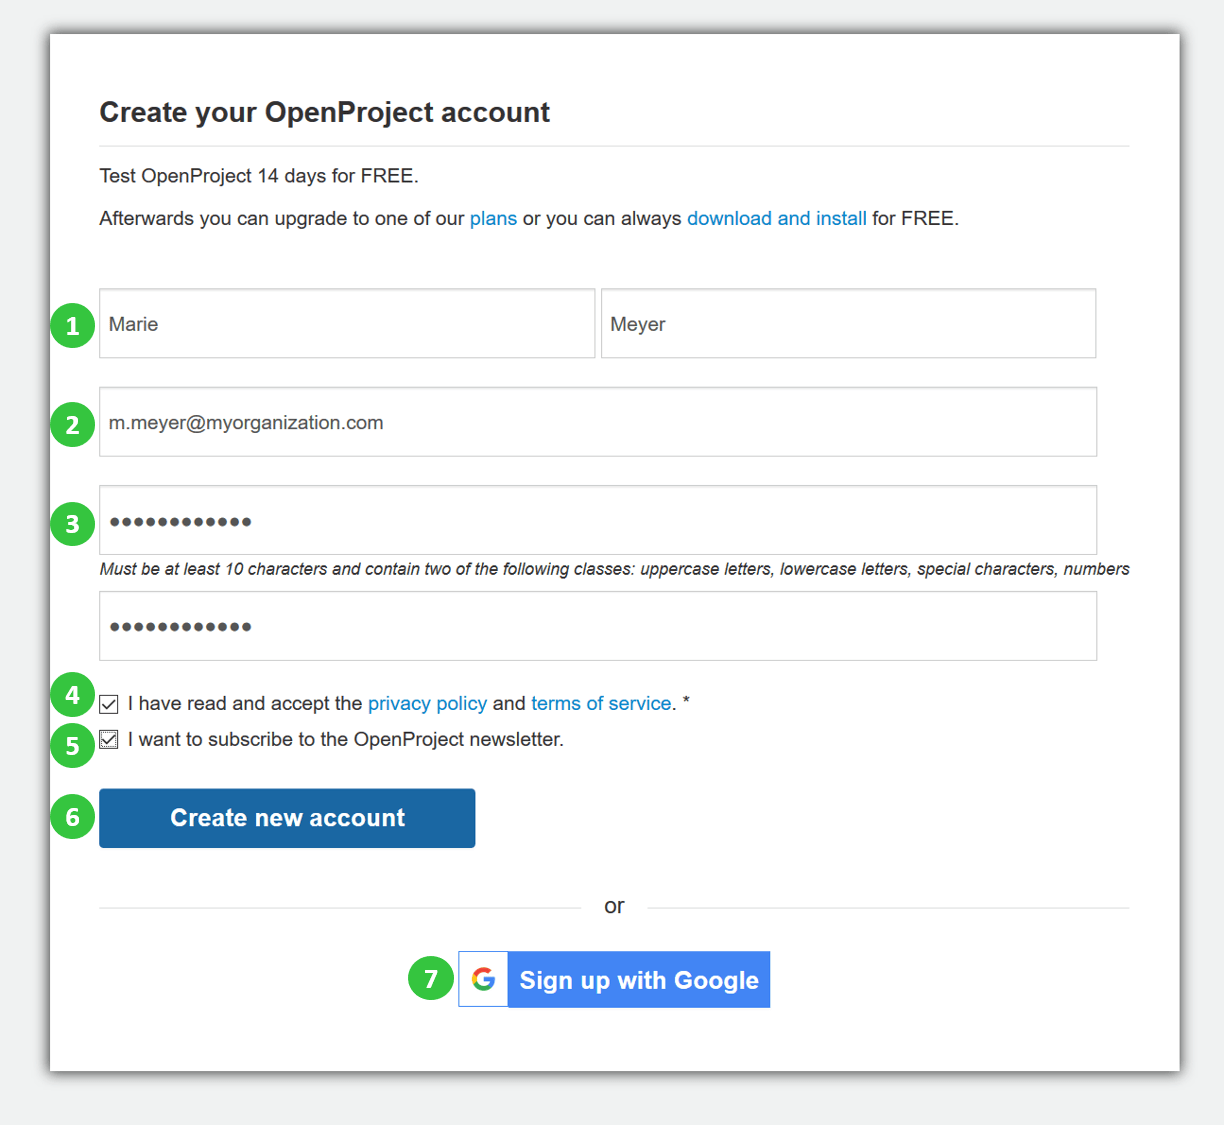The image size is (1224, 1125).
Task: Focus the email address input field
Action: coord(598,422)
